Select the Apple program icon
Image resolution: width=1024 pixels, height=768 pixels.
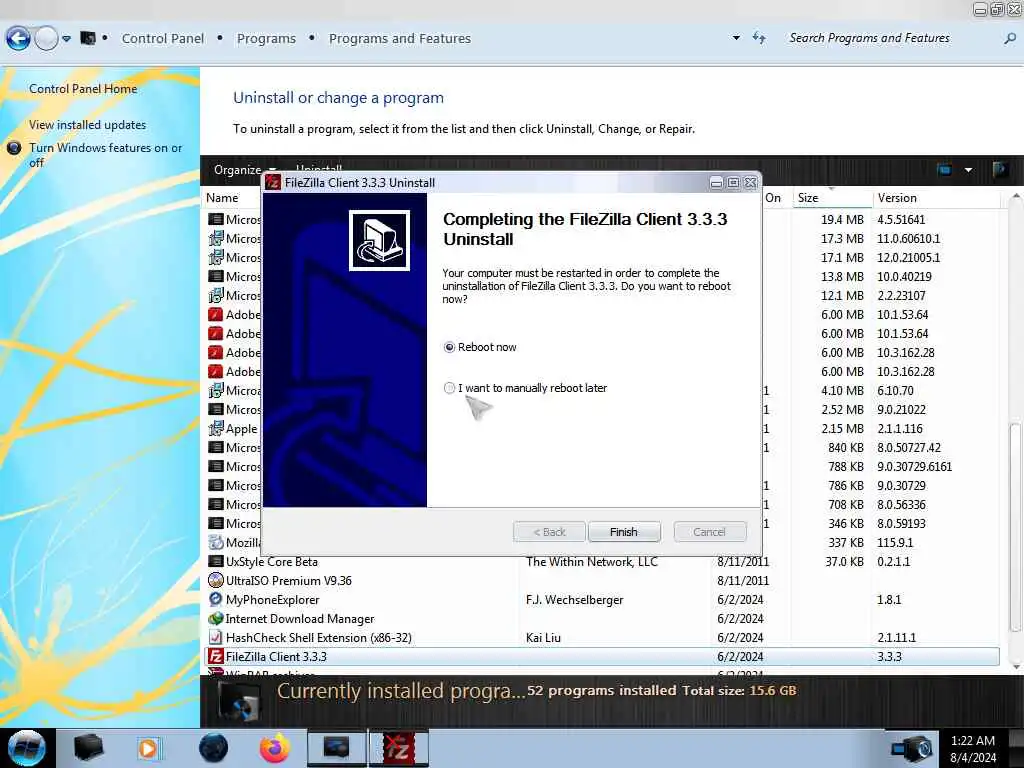coord(216,428)
